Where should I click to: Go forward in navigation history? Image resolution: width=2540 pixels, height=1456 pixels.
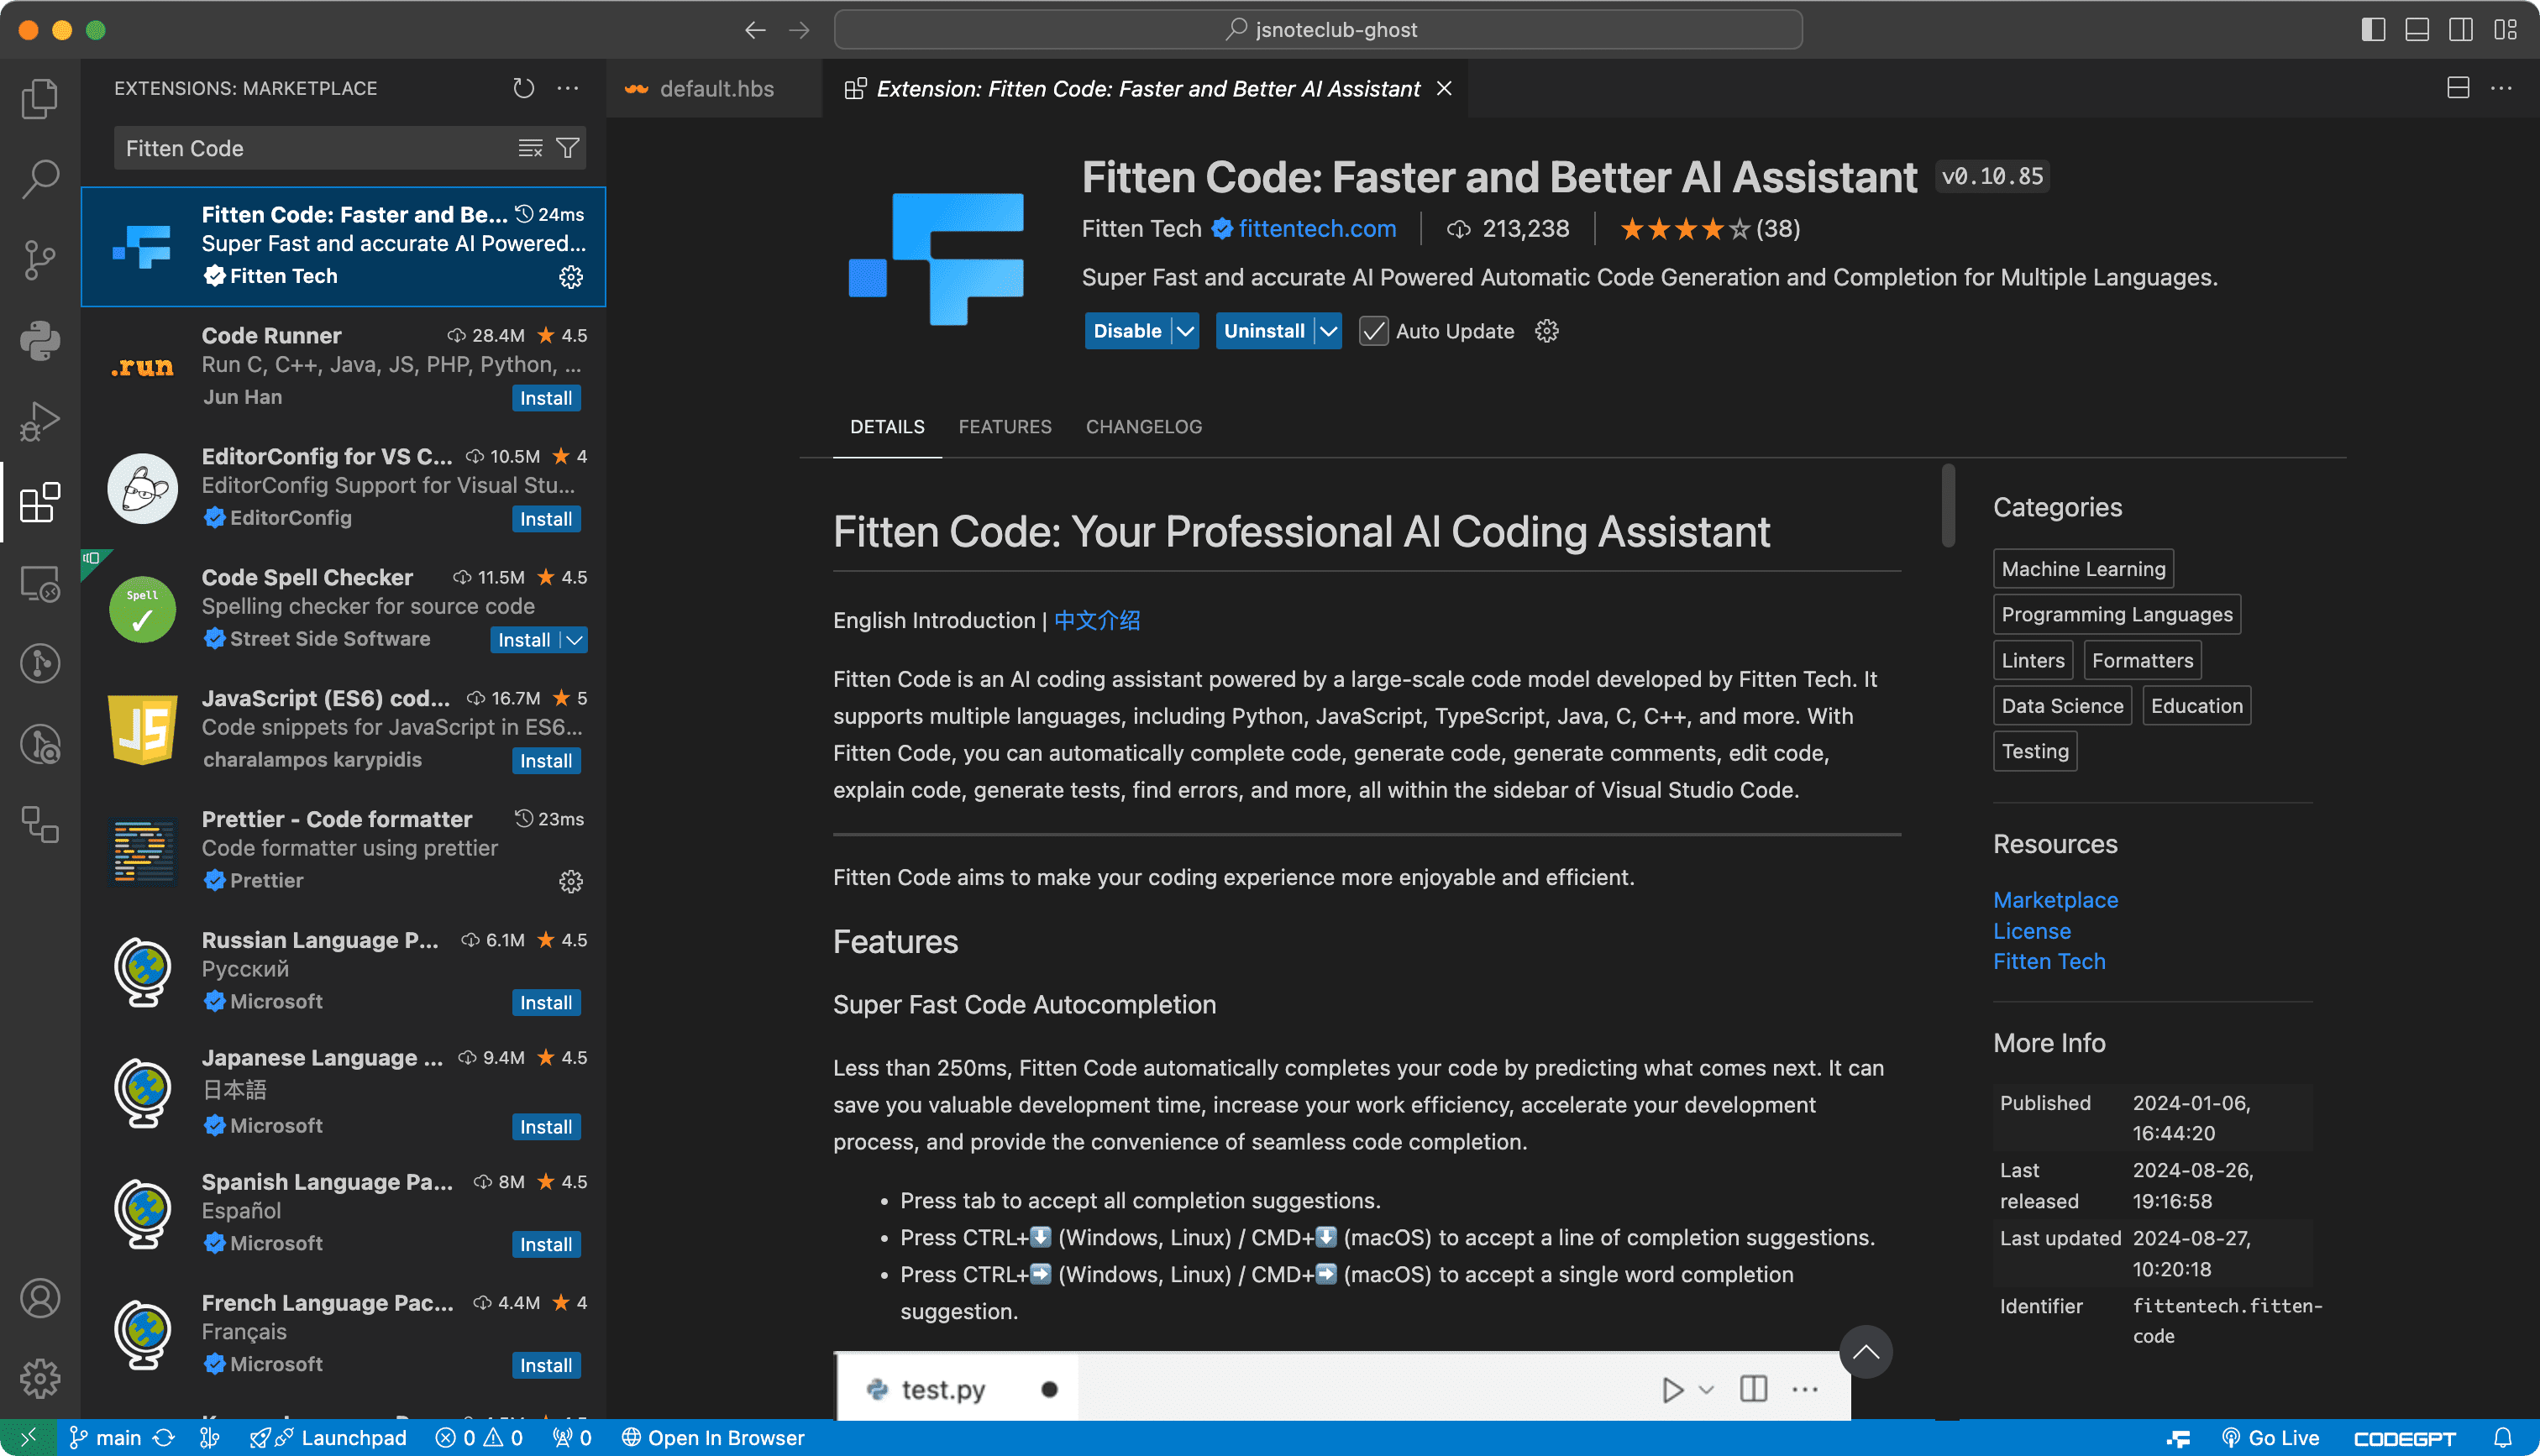(799, 30)
